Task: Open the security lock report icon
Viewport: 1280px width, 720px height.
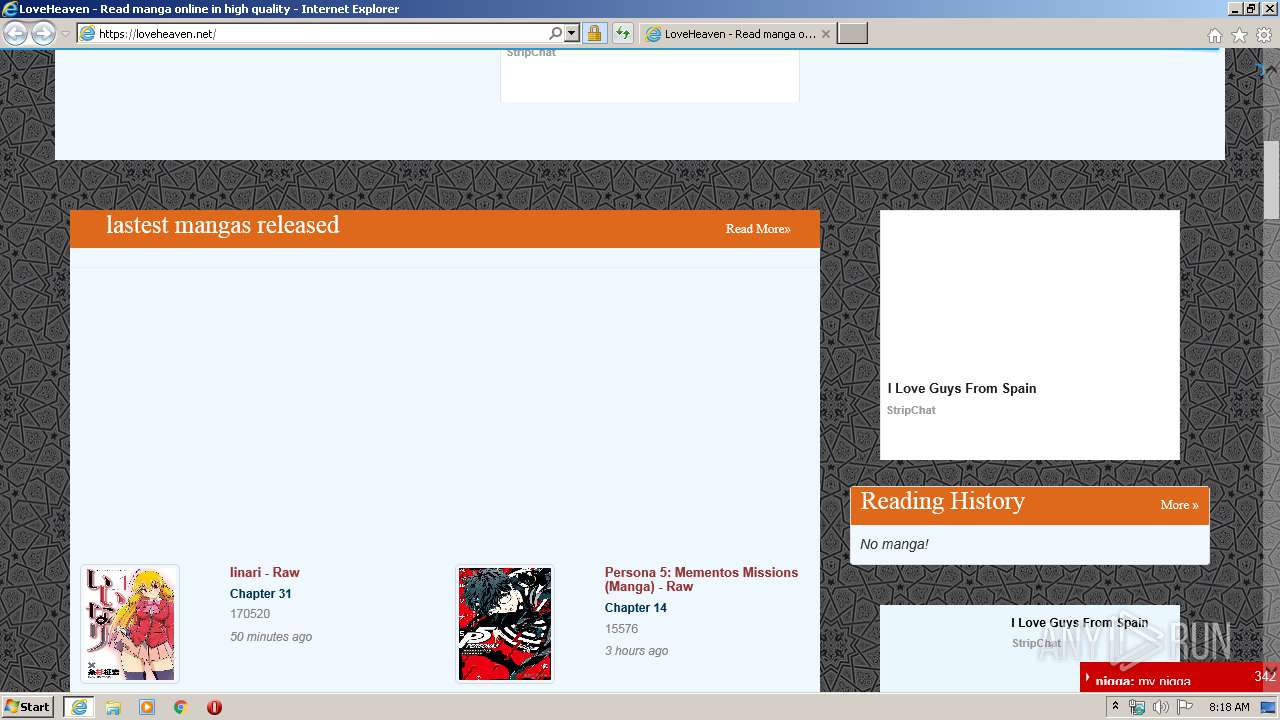Action: click(594, 33)
